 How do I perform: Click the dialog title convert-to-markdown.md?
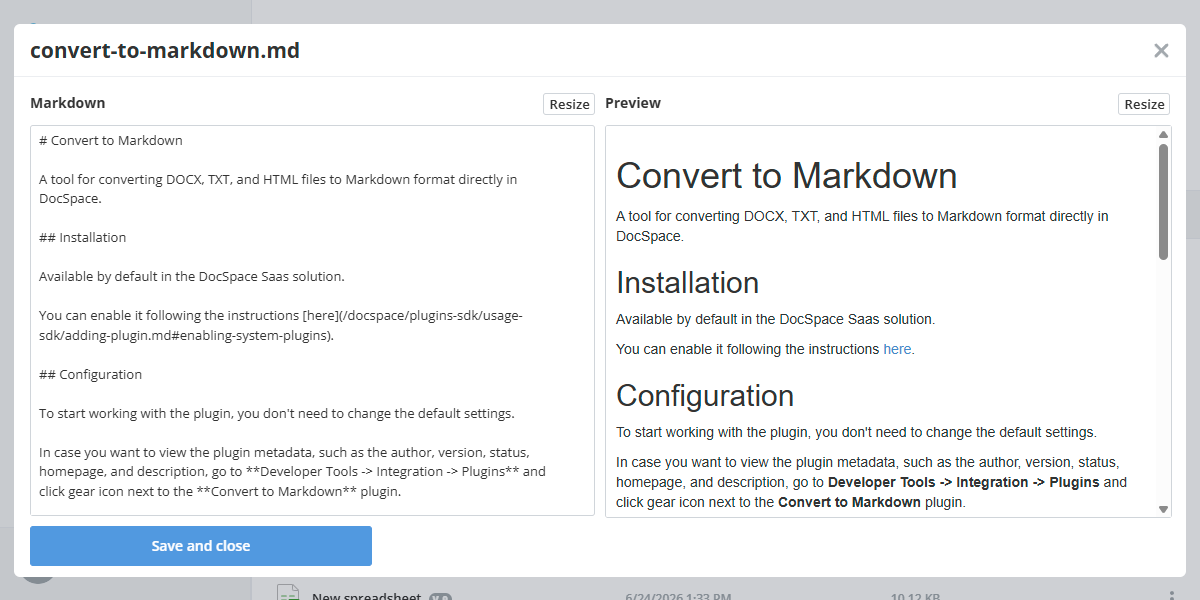coord(165,51)
